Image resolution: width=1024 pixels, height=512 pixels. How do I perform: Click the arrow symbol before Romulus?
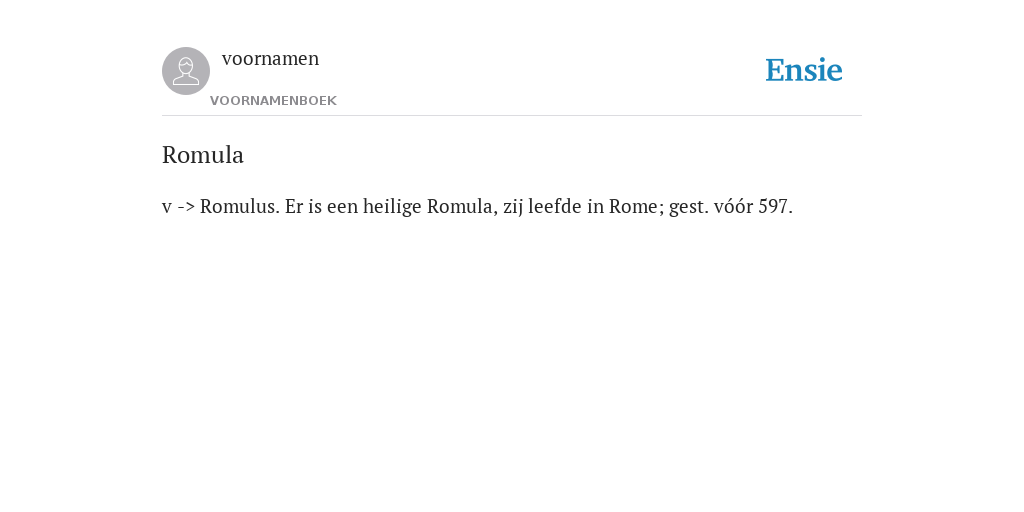[x=186, y=207]
